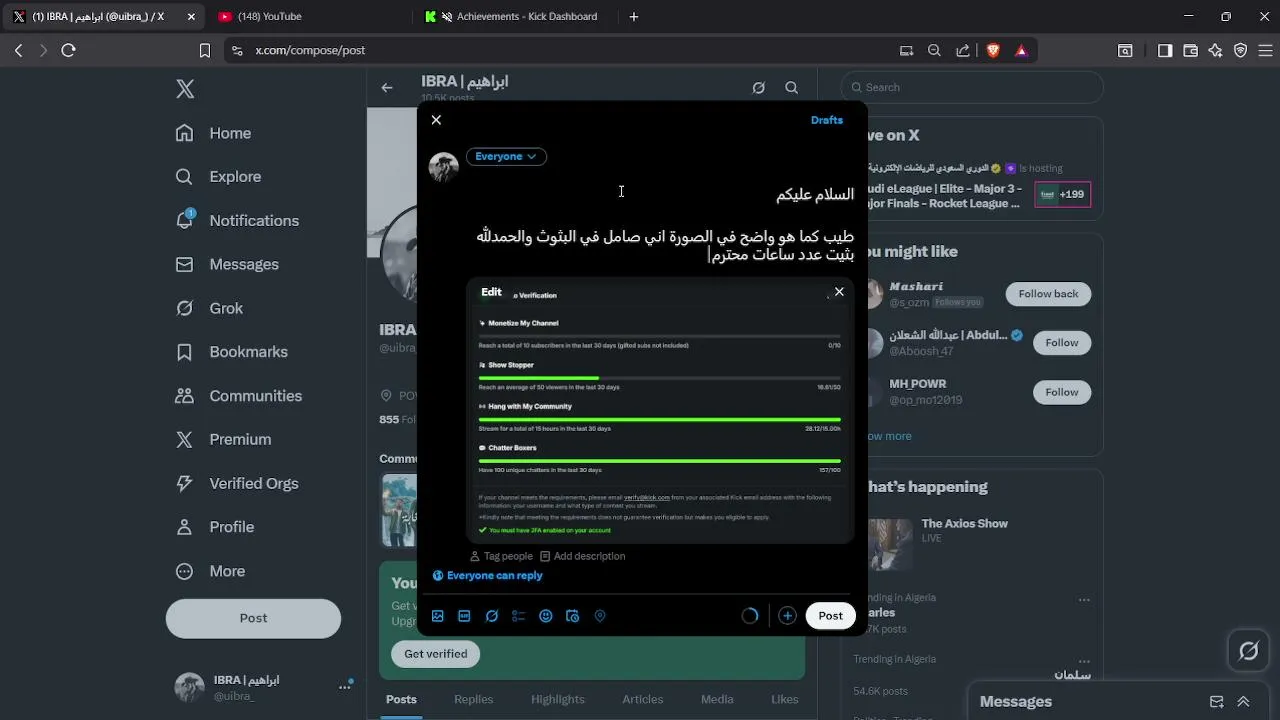Click Grok icon in profile header
This screenshot has width=1280, height=720.
(x=758, y=88)
